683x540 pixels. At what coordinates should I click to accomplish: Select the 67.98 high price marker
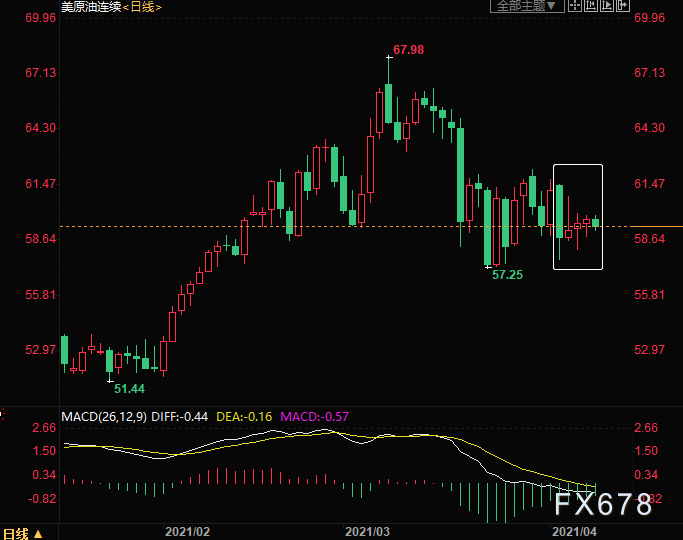(408, 50)
